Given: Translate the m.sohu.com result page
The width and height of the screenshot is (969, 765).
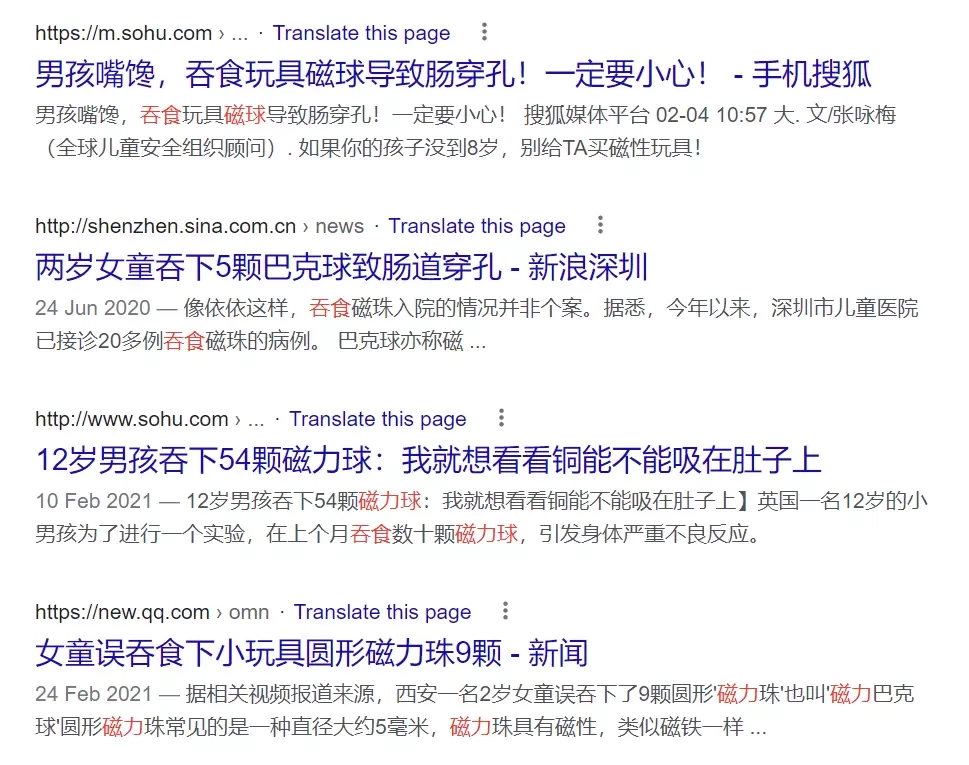Looking at the screenshot, I should 362,33.
